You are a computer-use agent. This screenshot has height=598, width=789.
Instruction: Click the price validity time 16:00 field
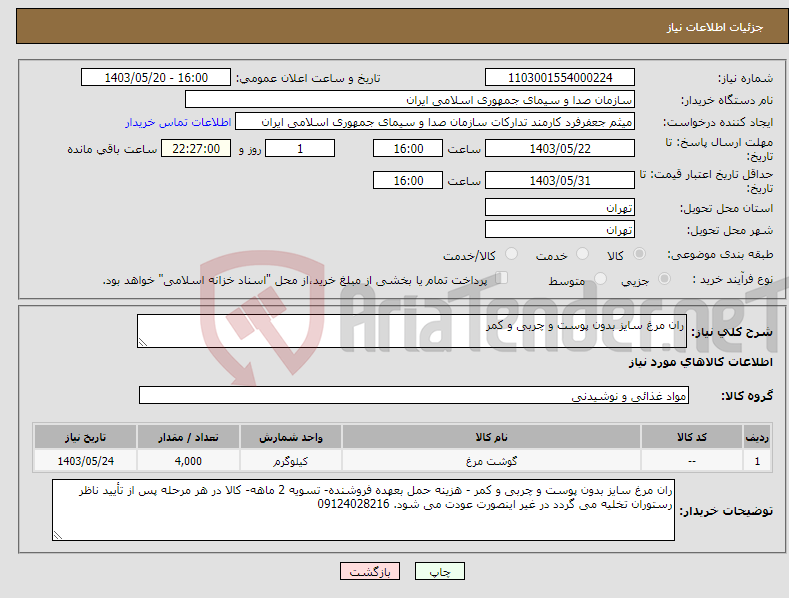[x=408, y=180]
